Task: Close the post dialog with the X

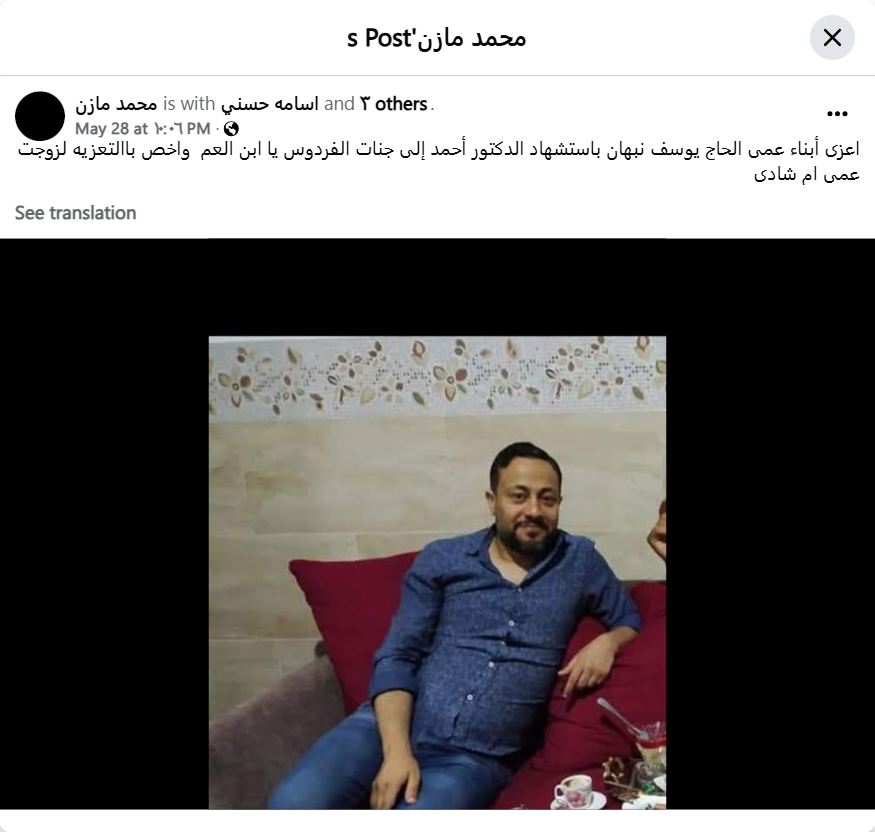Action: pos(832,38)
